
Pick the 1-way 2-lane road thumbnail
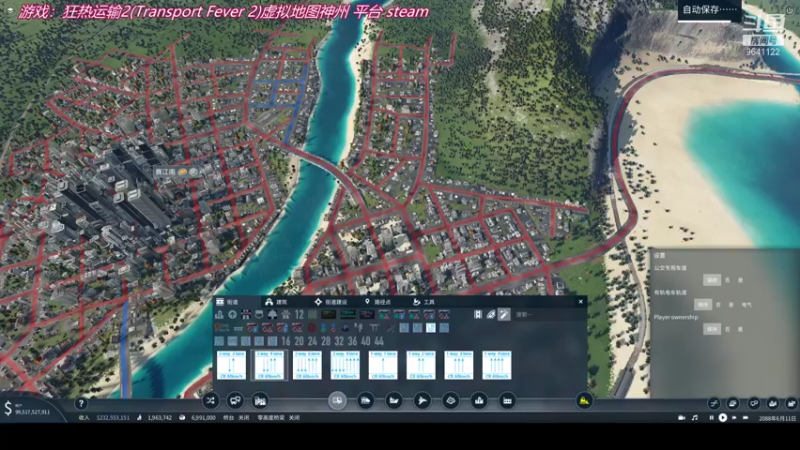(421, 365)
